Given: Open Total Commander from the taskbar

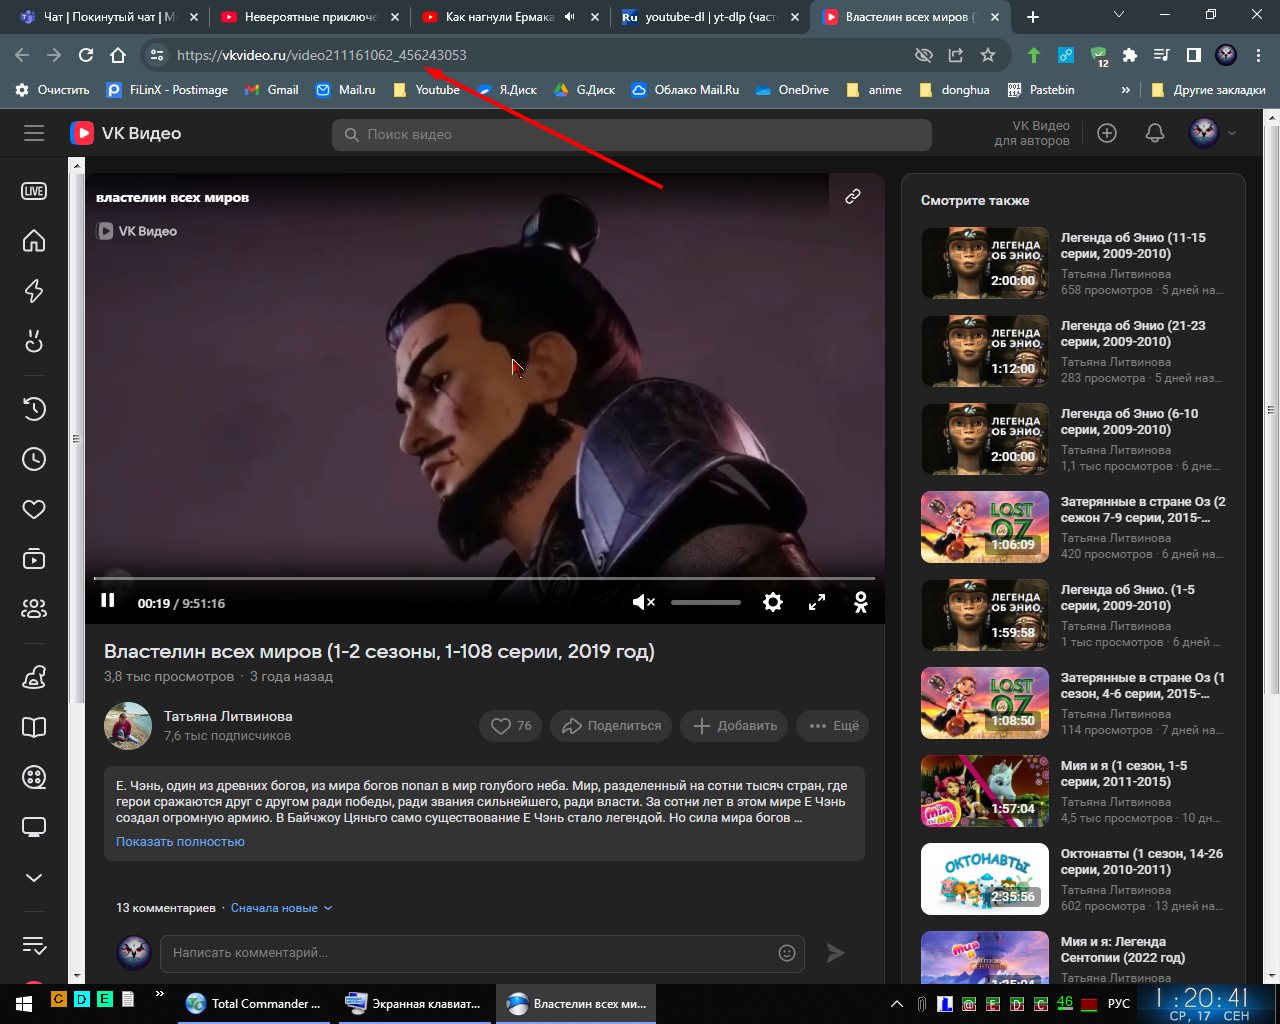Looking at the screenshot, I should tap(255, 1003).
